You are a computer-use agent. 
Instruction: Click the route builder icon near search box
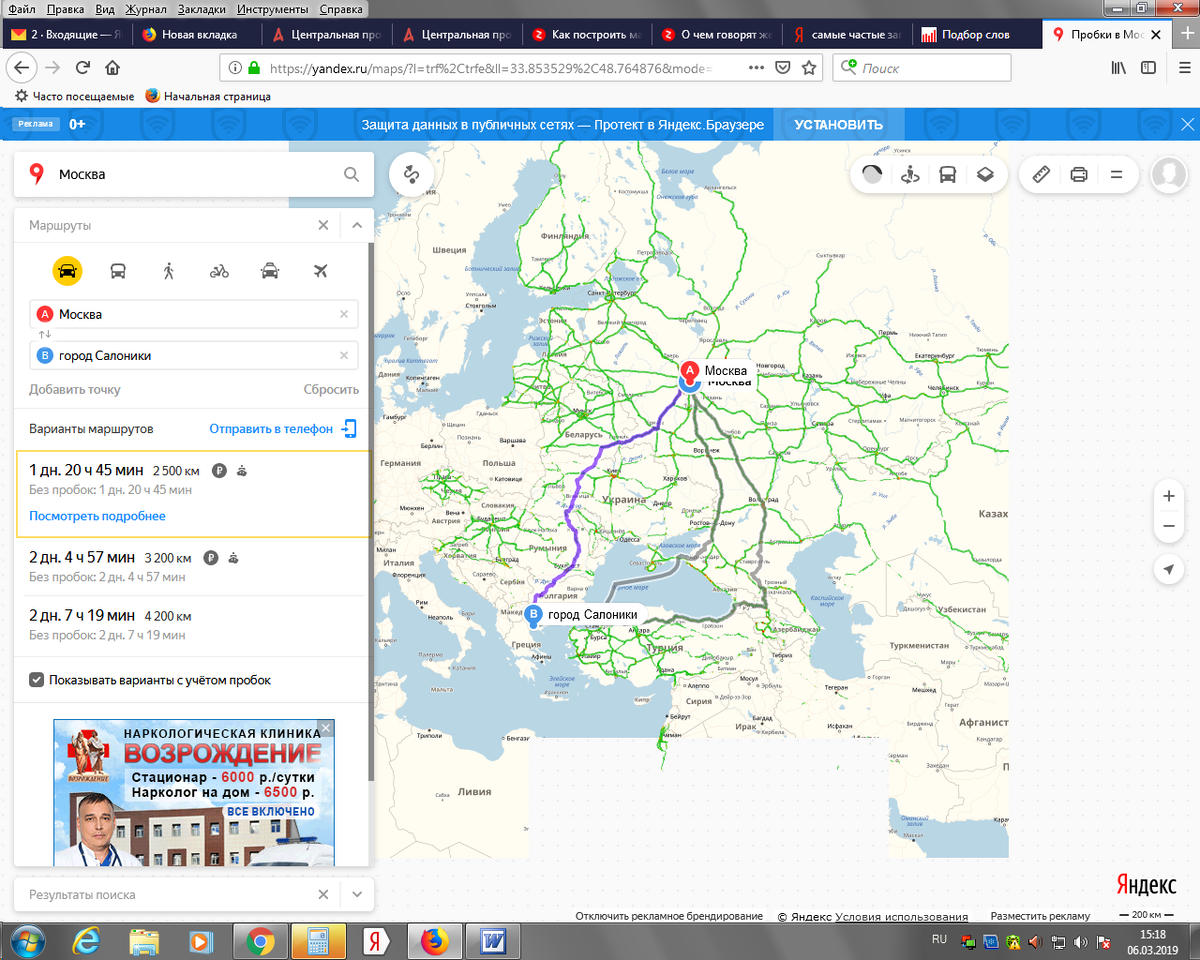point(411,174)
